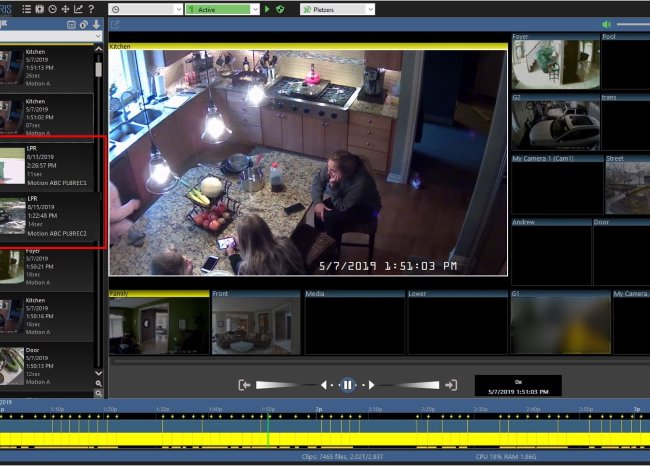Screen dimensions: 650x466
Task: Open the Active profile dropdown
Action: 222,9
